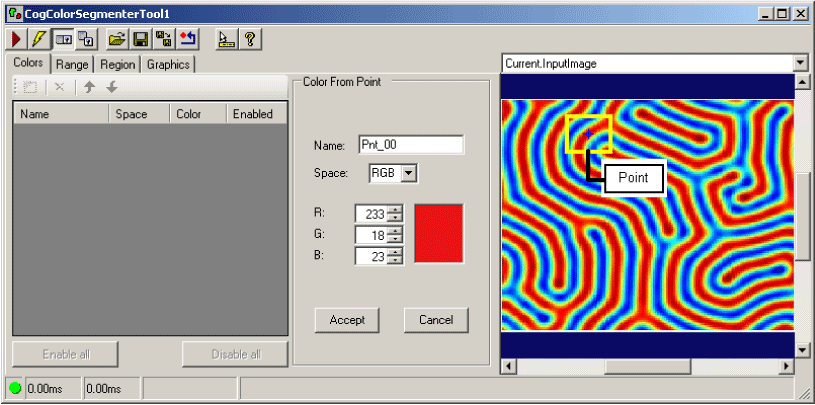Decrease the G value with down spinner
Image resolution: width=815 pixels, height=405 pixels.
coord(396,239)
